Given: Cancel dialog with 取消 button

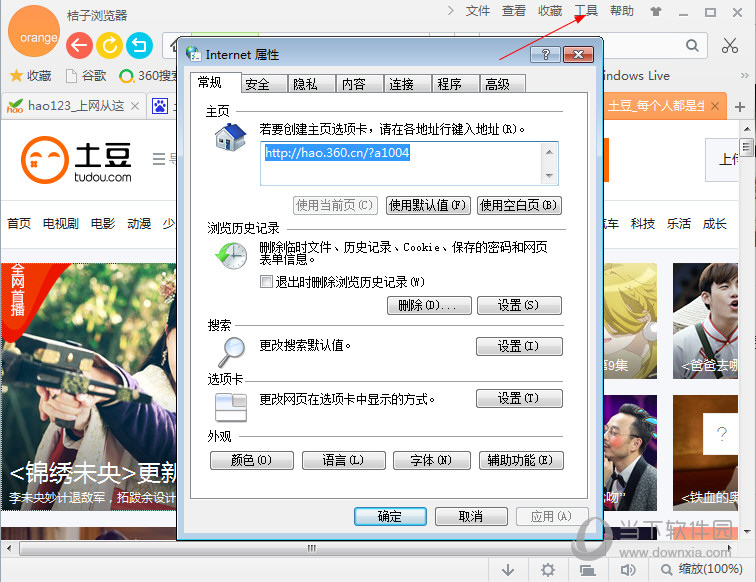Looking at the screenshot, I should [471, 516].
